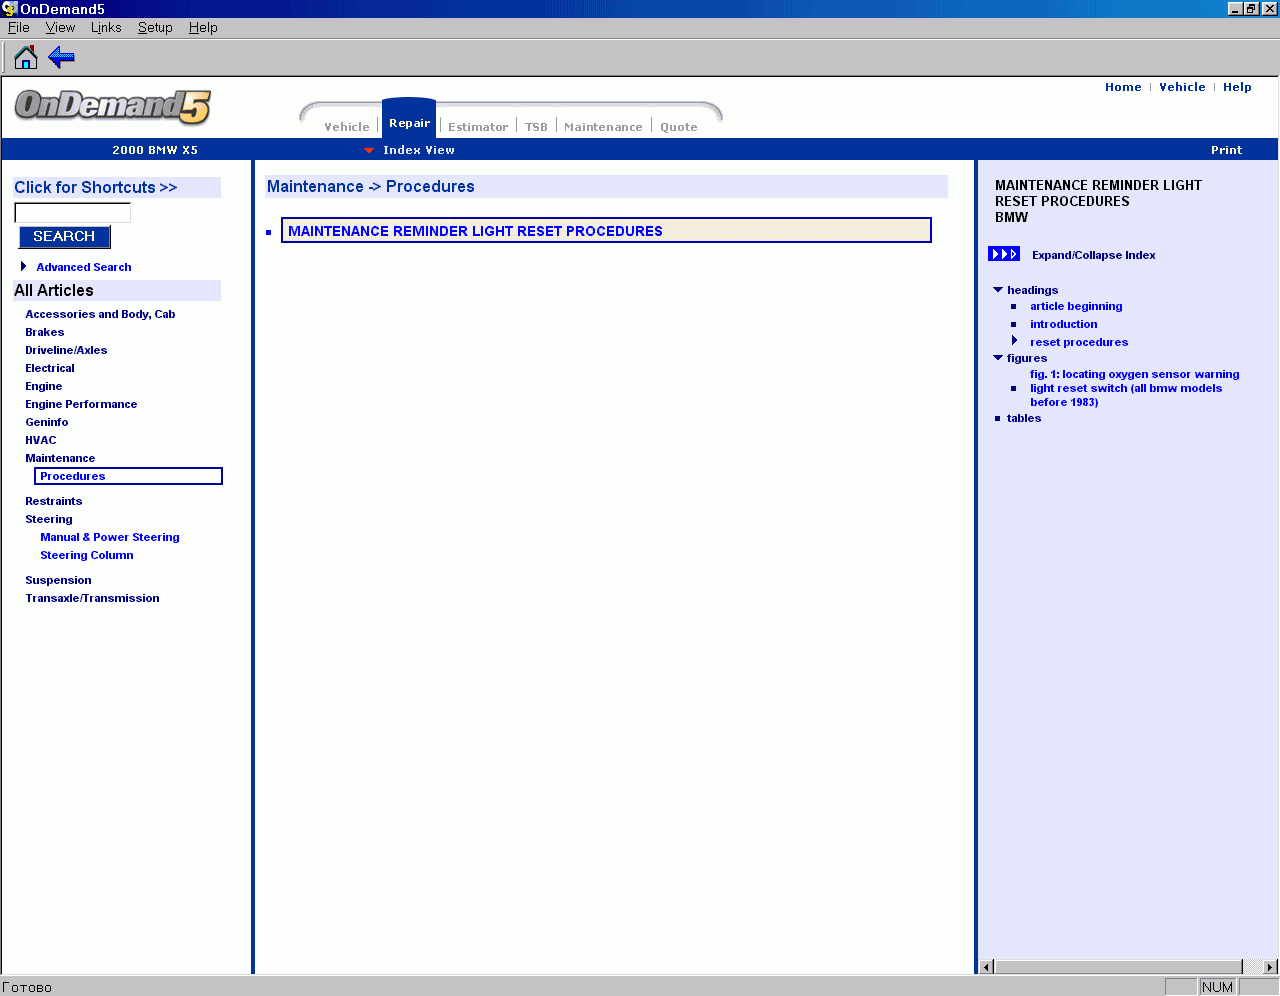Open the View menu
Viewport: 1280px width, 996px height.
point(60,28)
